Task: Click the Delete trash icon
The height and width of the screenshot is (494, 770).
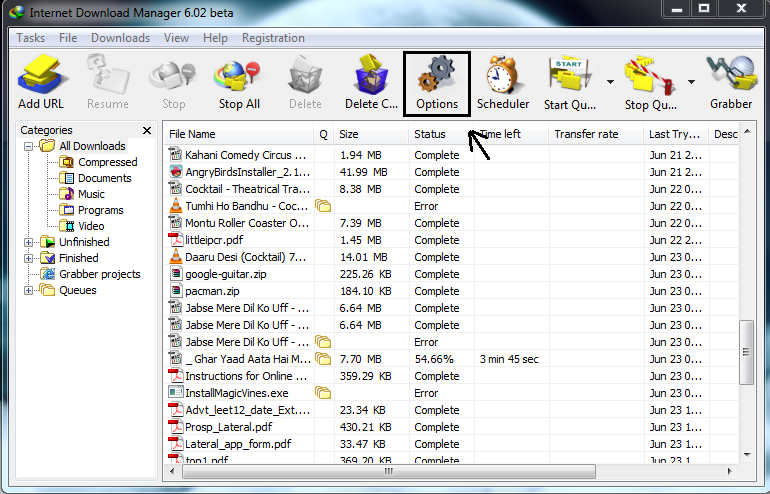Action: [305, 75]
